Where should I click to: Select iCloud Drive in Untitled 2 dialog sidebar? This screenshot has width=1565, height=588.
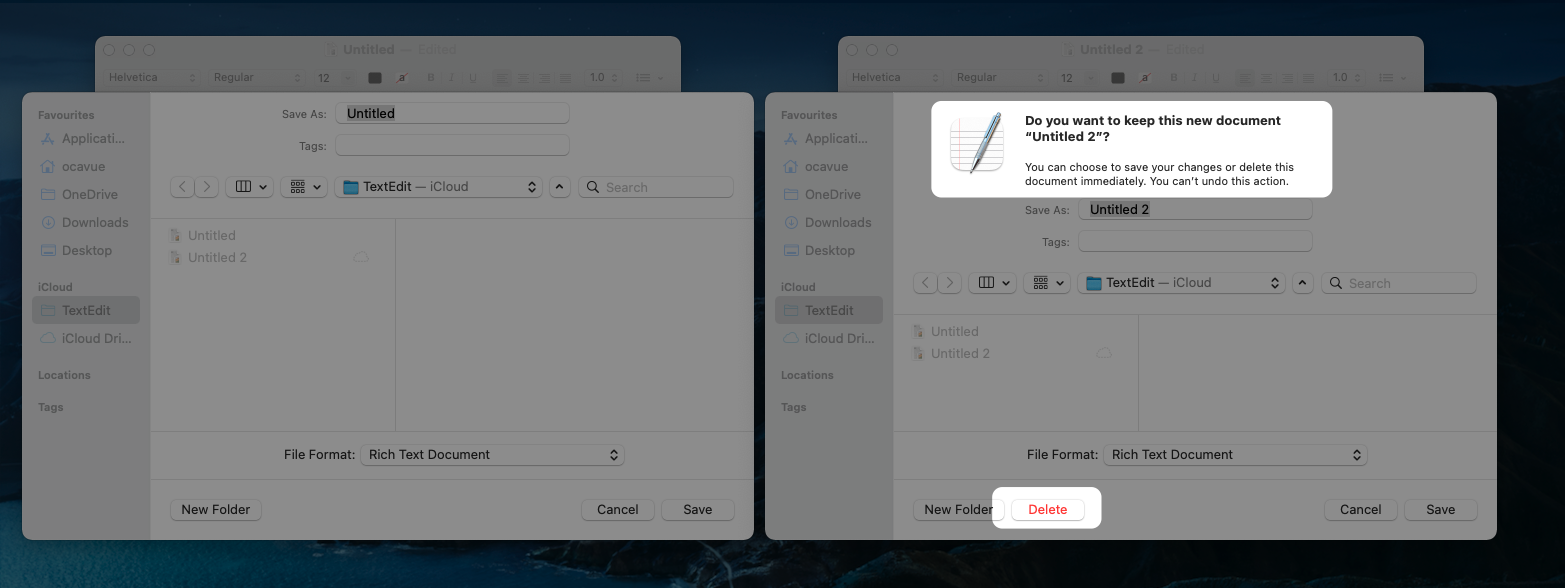(829, 338)
